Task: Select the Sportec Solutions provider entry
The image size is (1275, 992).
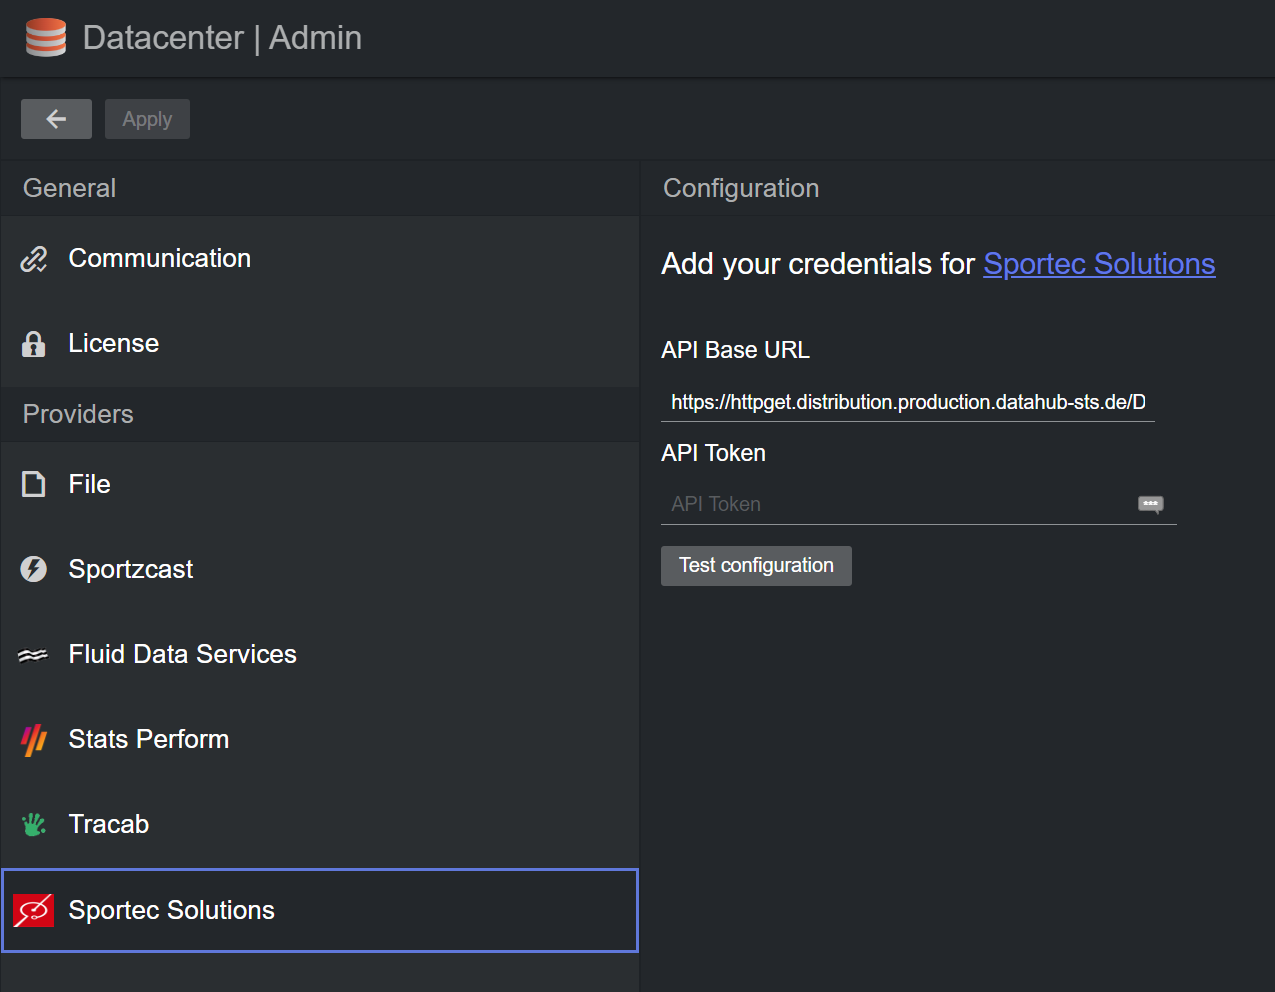Action: pyautogui.click(x=320, y=910)
